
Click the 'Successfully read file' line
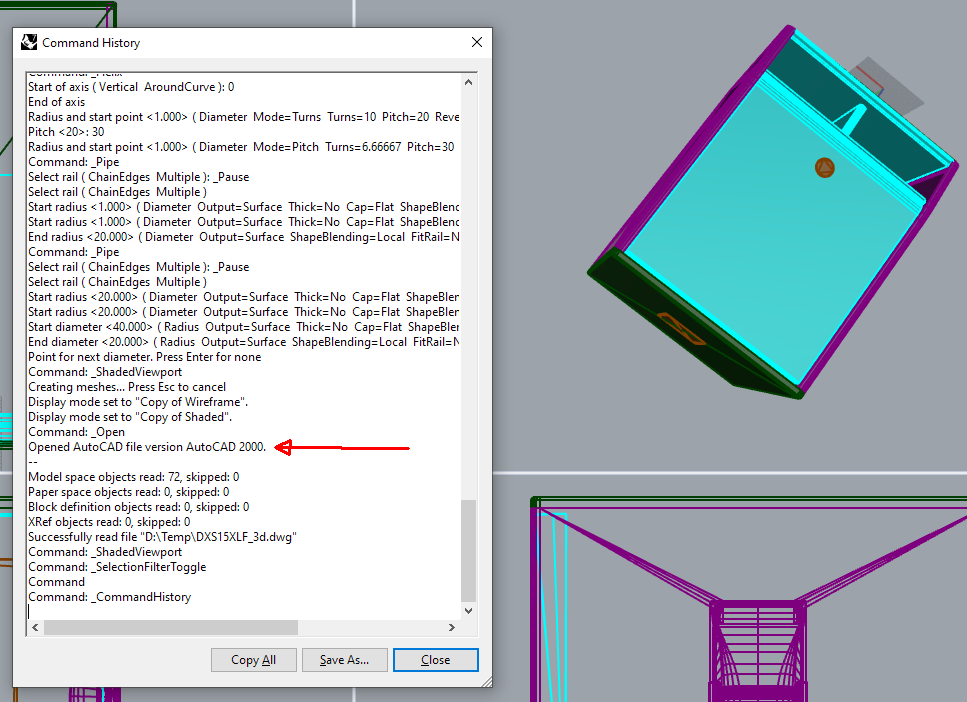162,537
